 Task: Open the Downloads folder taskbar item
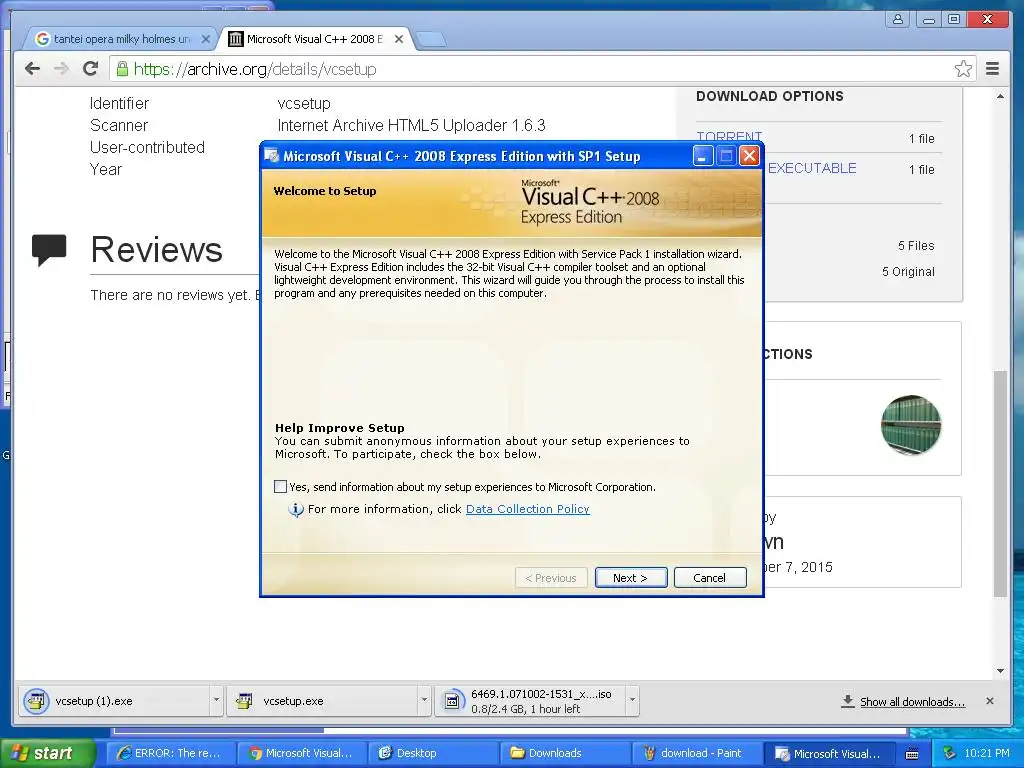[564, 753]
